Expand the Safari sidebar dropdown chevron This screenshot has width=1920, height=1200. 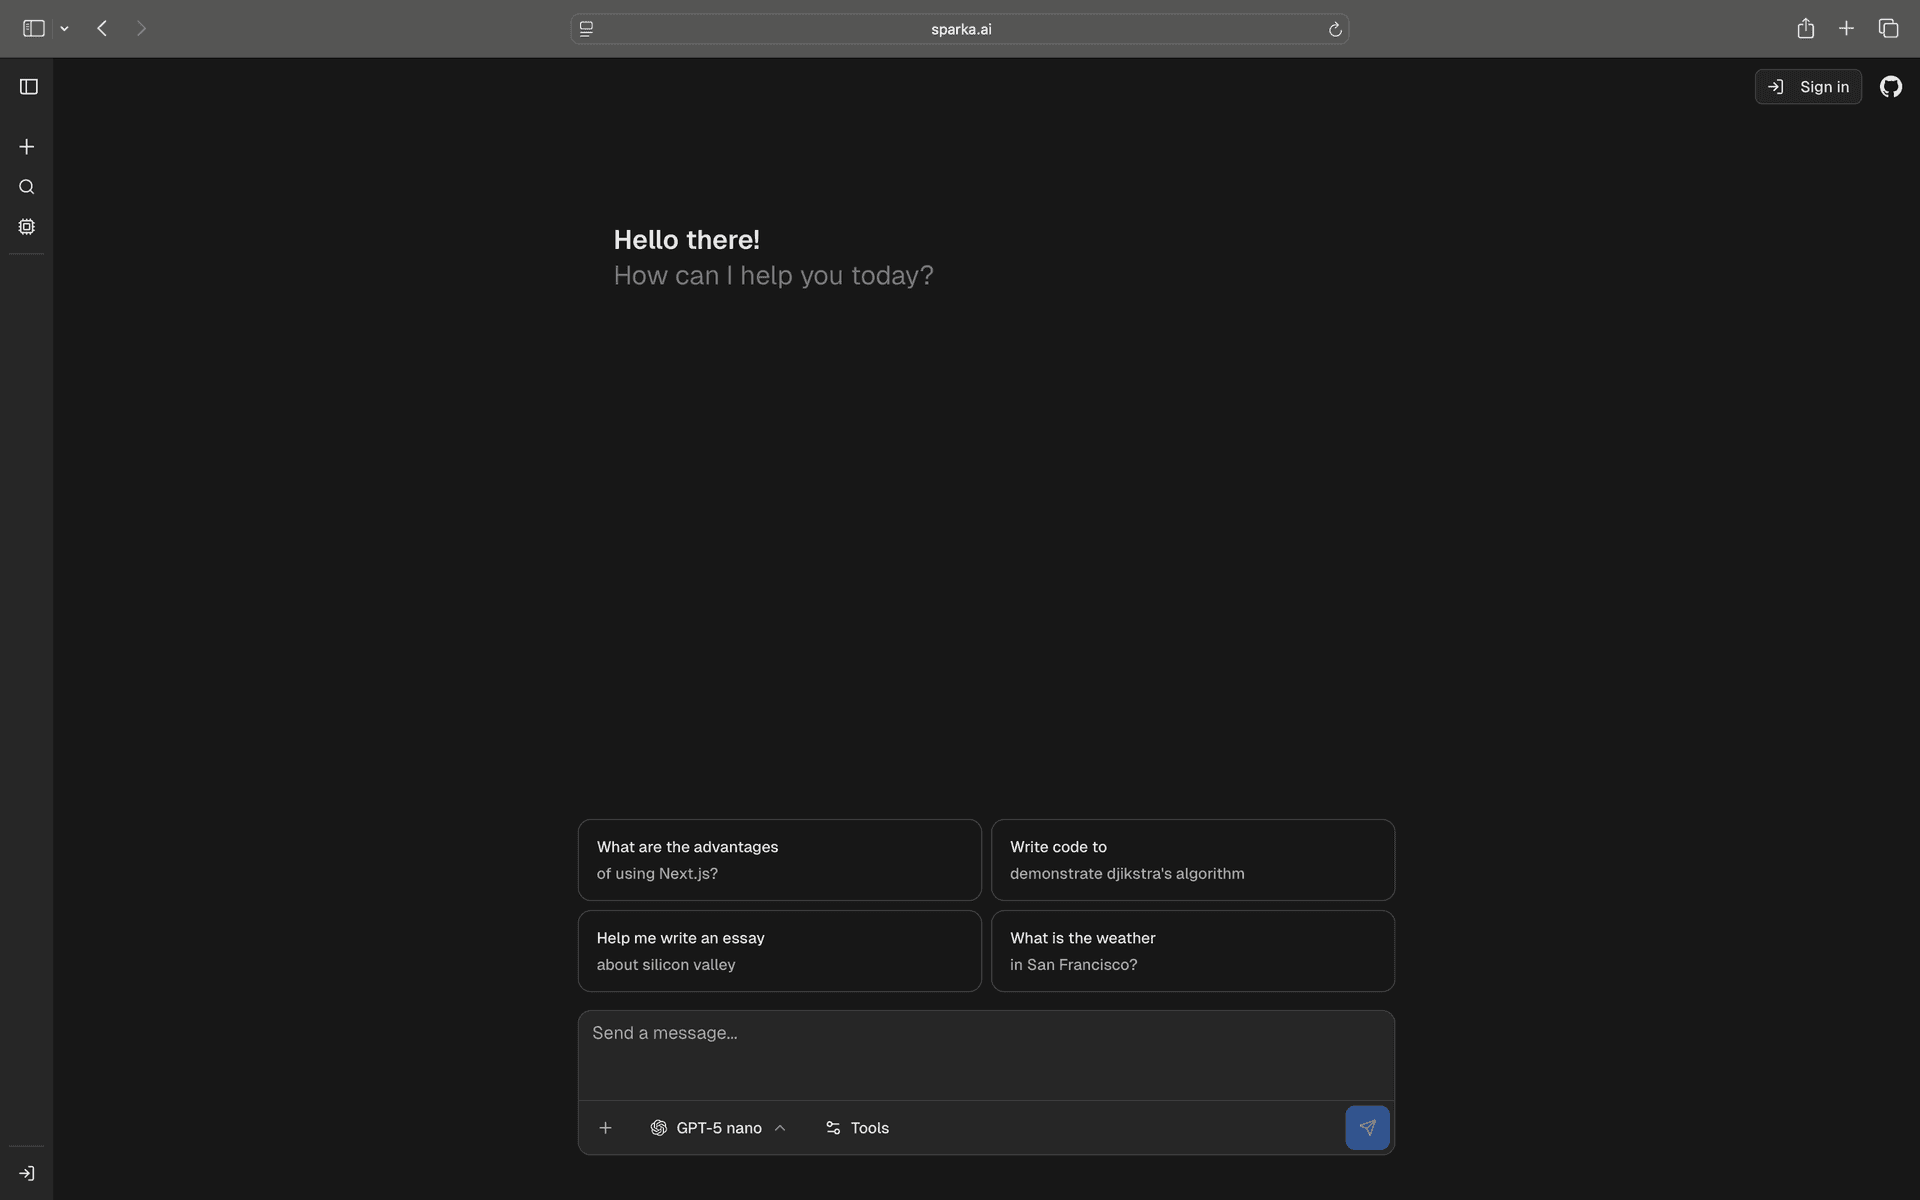click(x=64, y=29)
